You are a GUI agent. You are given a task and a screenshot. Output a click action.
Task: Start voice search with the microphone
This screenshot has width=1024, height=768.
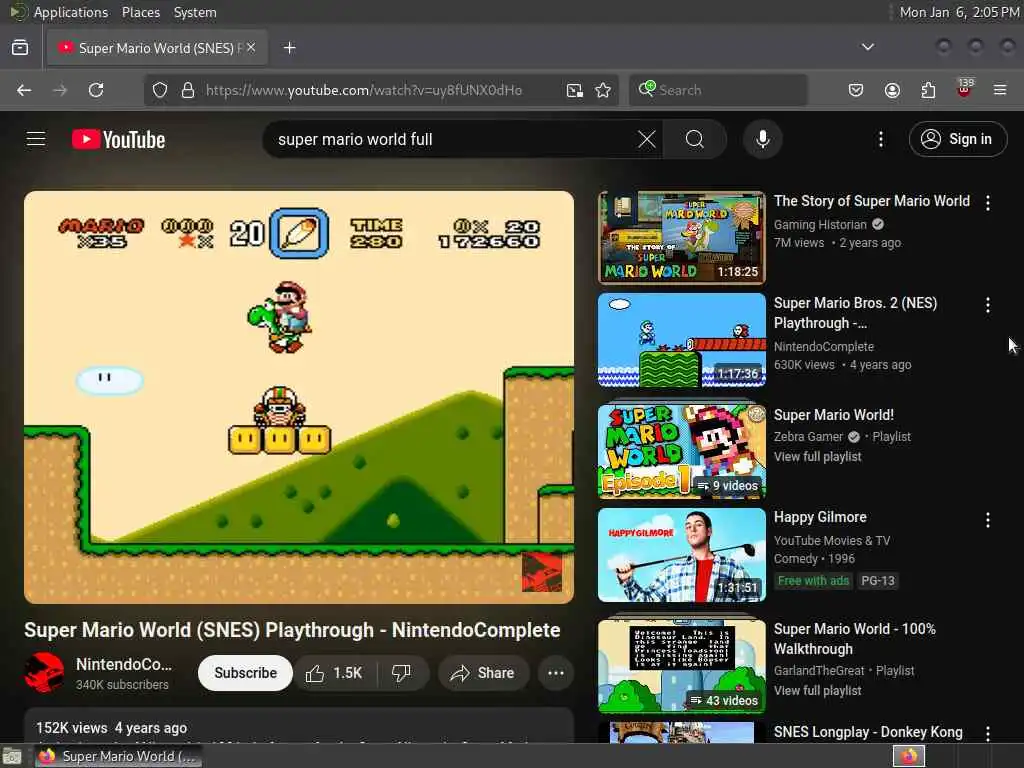point(762,139)
